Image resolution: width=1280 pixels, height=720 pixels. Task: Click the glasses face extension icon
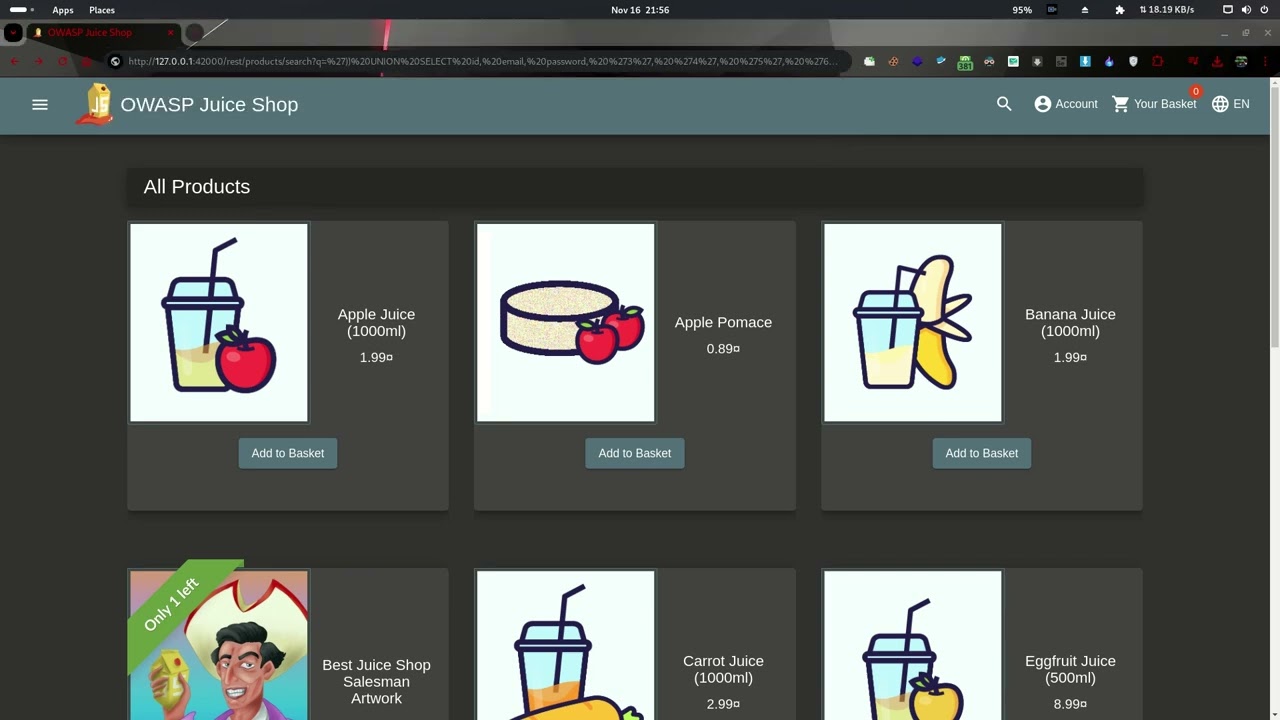989,62
